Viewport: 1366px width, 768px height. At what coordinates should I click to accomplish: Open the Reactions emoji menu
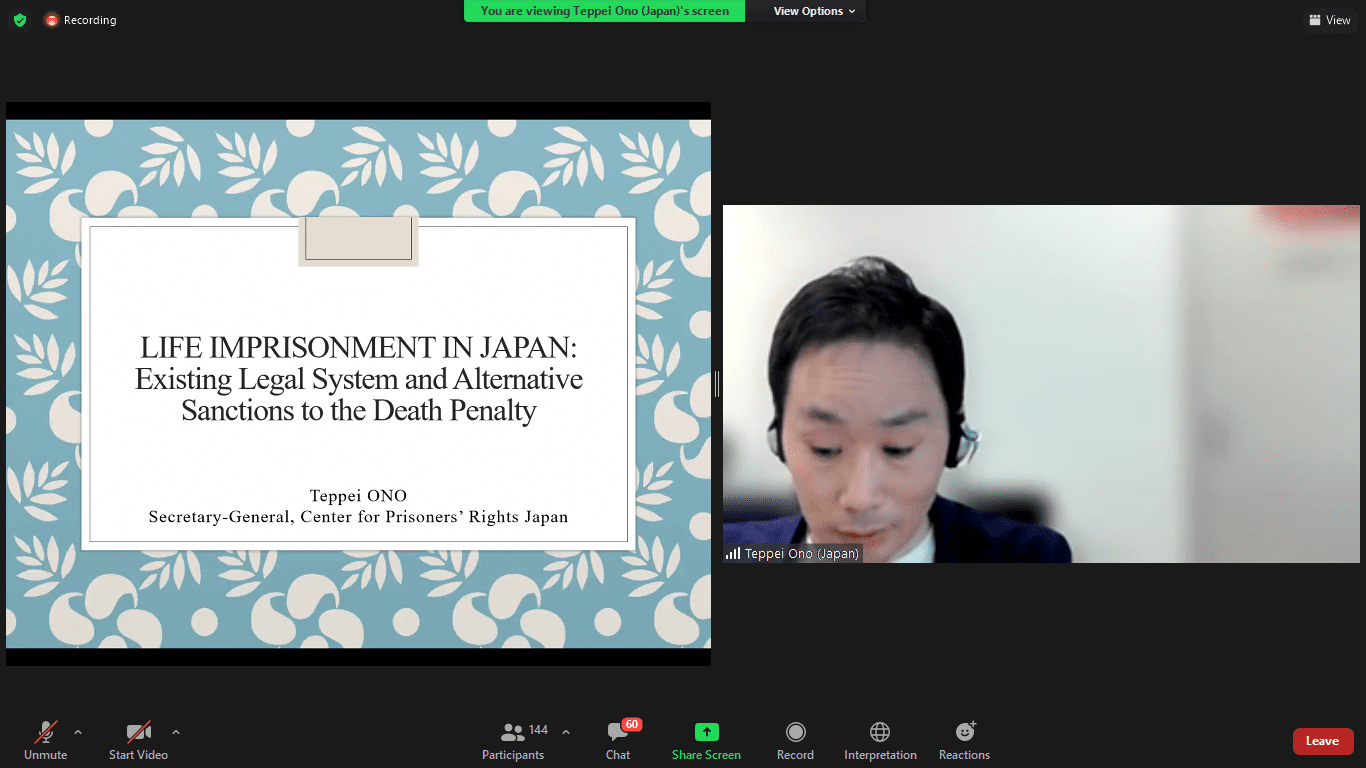tap(964, 741)
